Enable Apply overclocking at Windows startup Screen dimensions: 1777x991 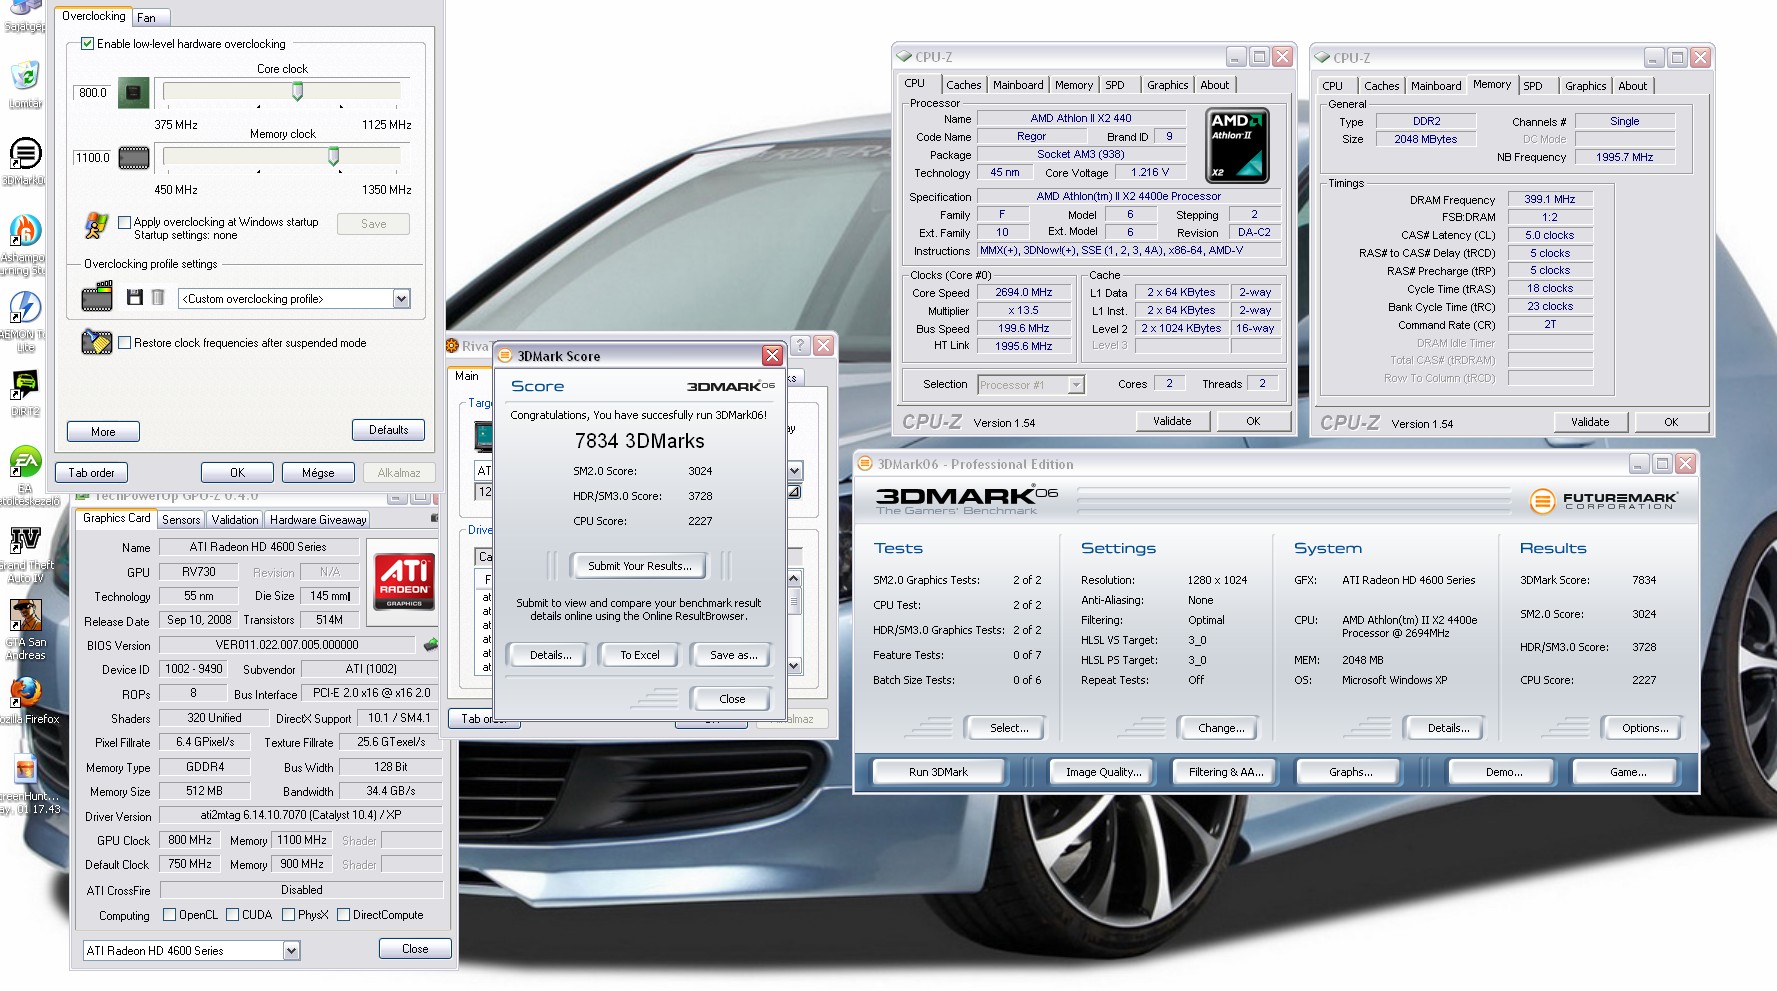125,222
